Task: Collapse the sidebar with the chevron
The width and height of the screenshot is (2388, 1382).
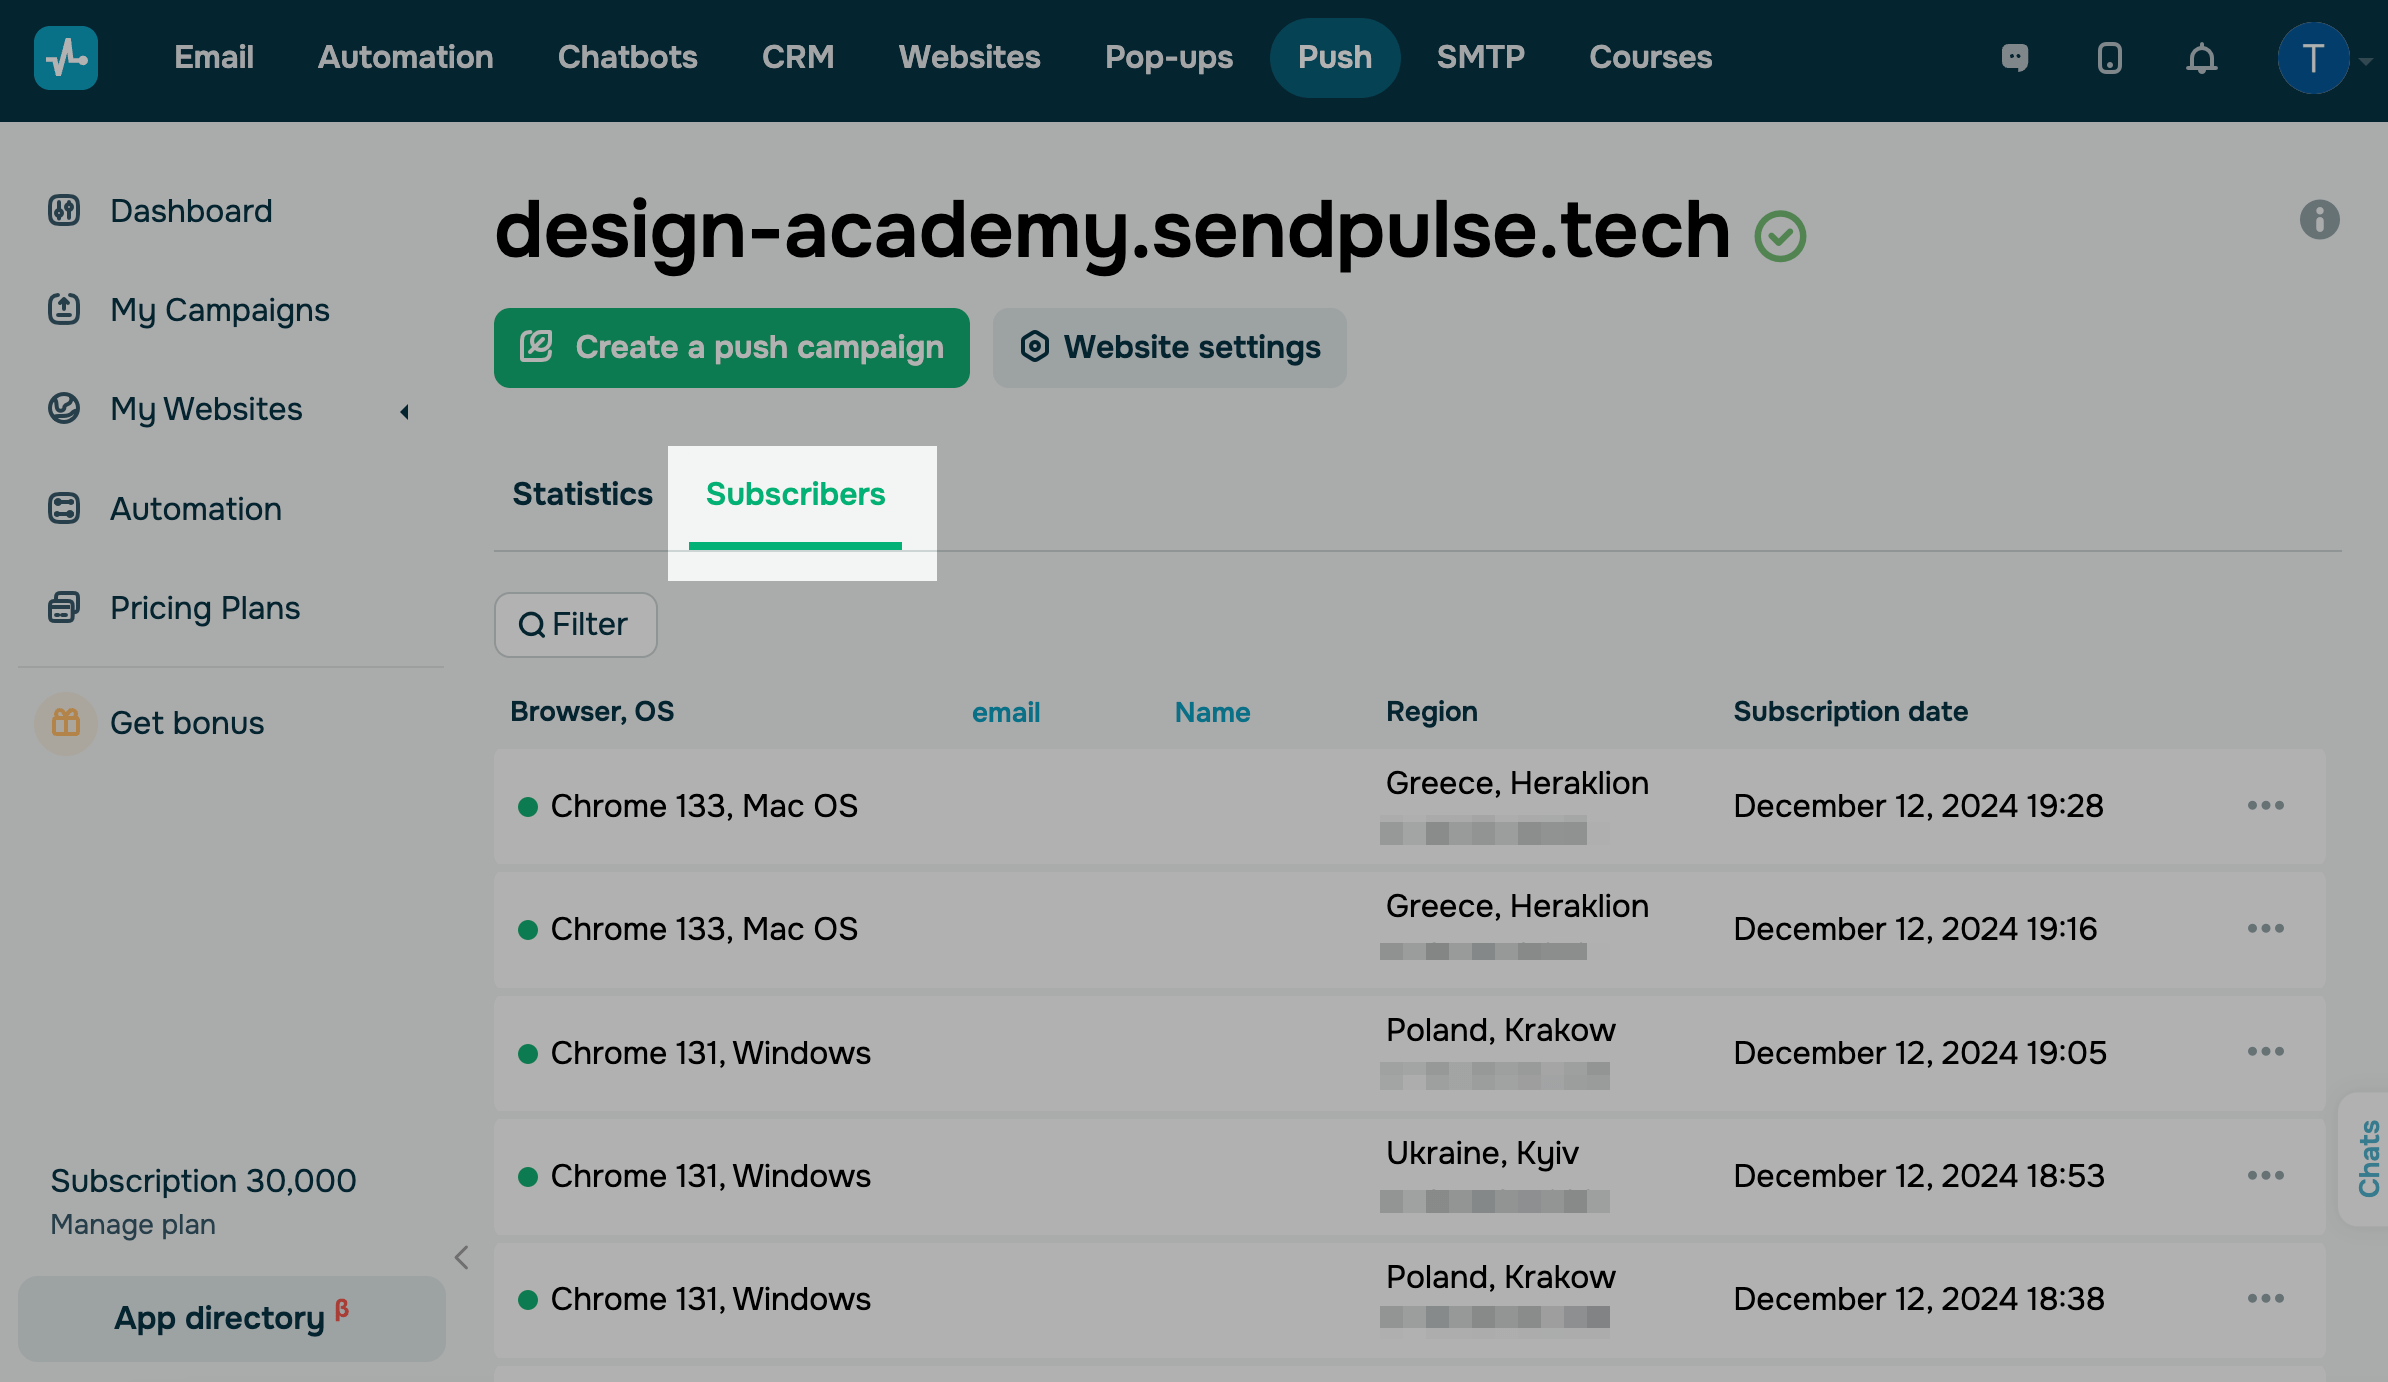Action: tap(461, 1257)
